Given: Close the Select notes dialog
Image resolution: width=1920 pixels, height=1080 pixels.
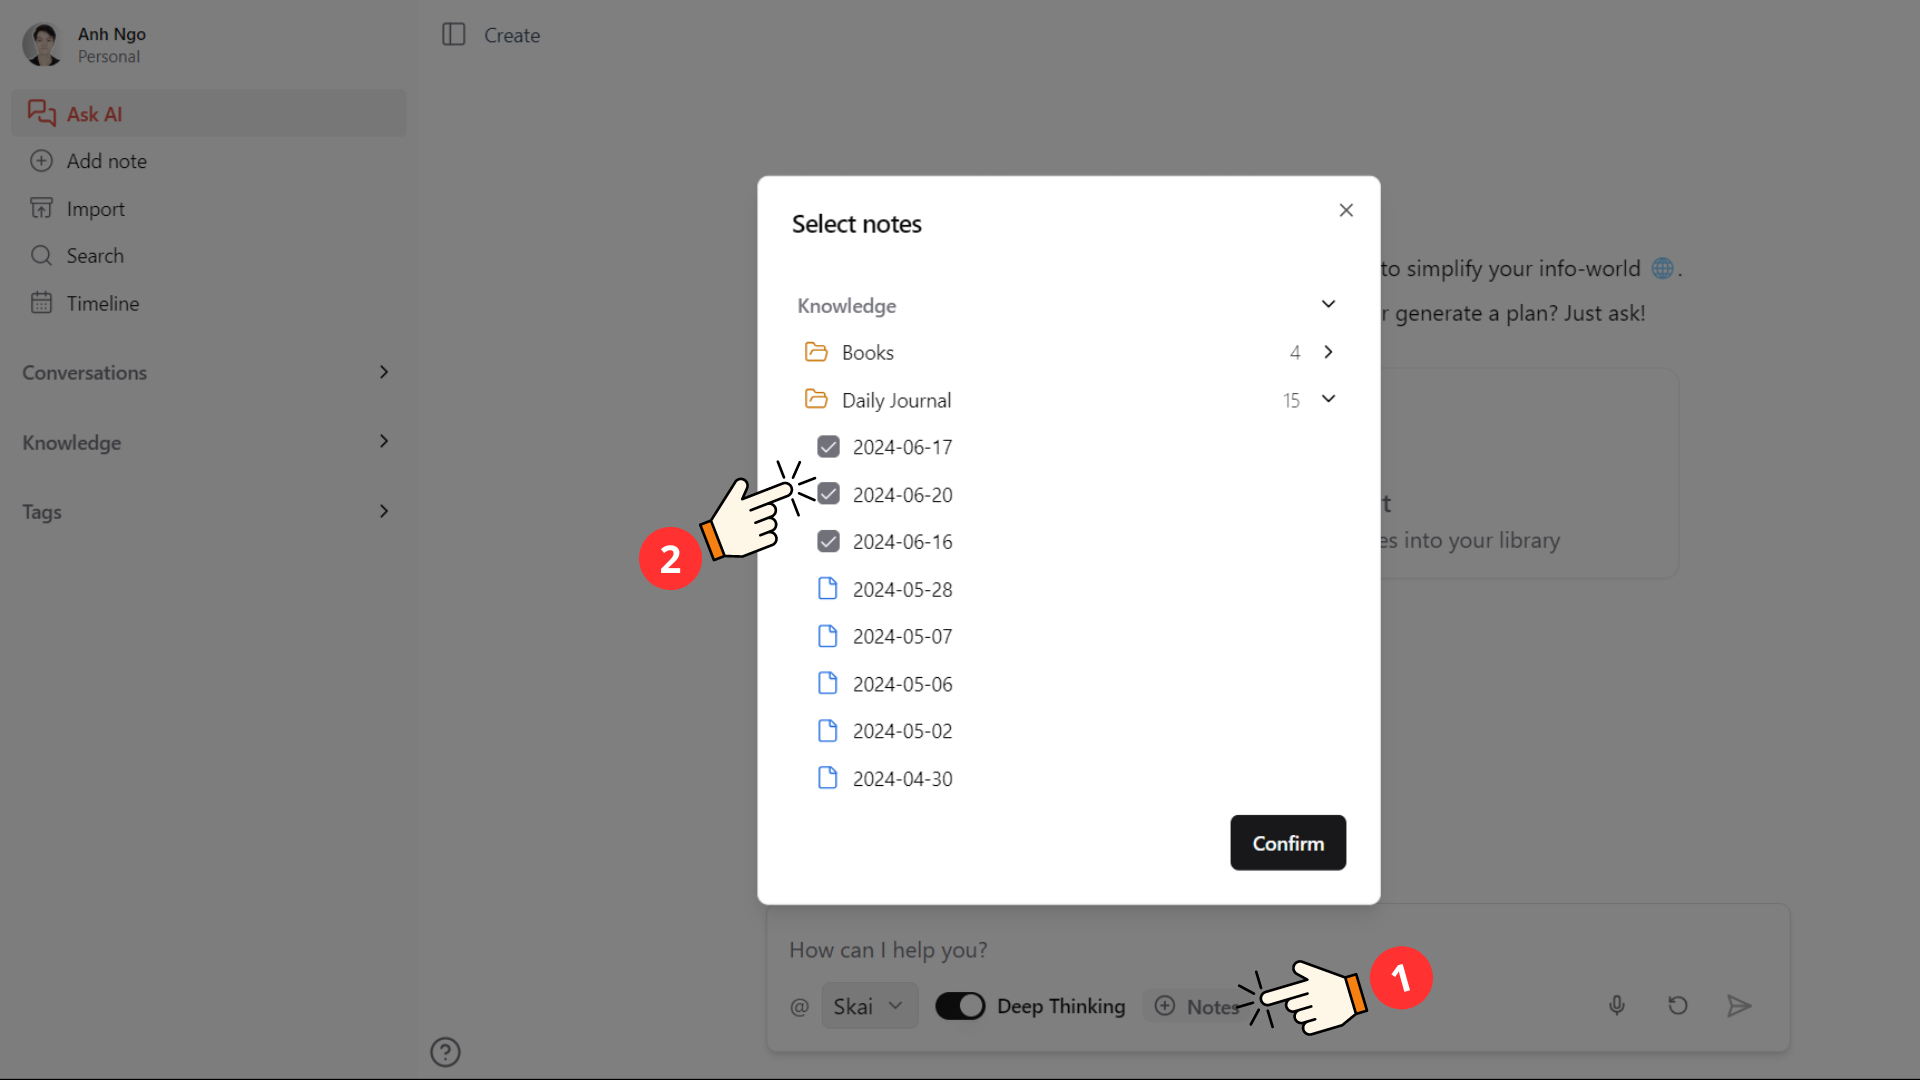Looking at the screenshot, I should pyautogui.click(x=1345, y=208).
